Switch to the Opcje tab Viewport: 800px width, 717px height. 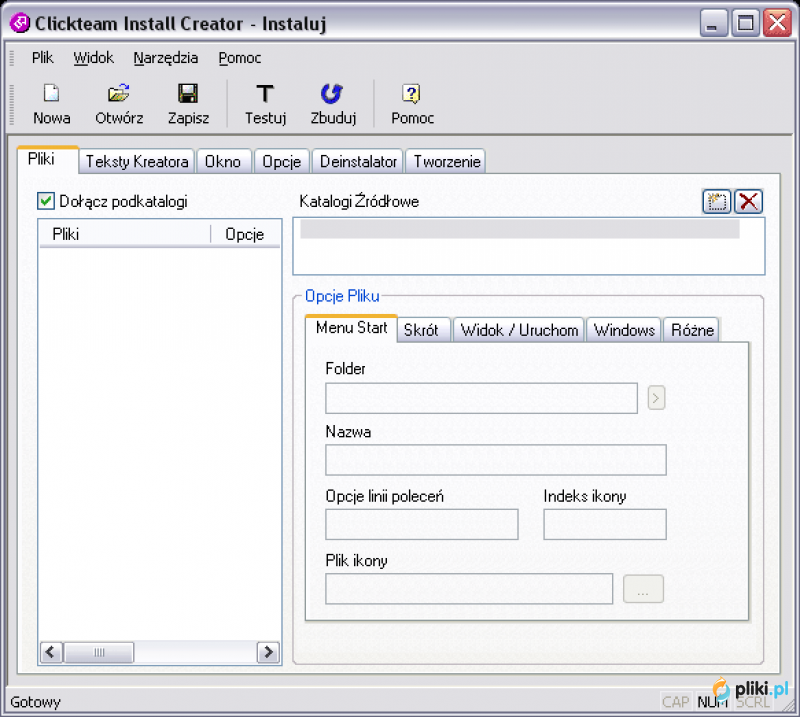click(282, 161)
